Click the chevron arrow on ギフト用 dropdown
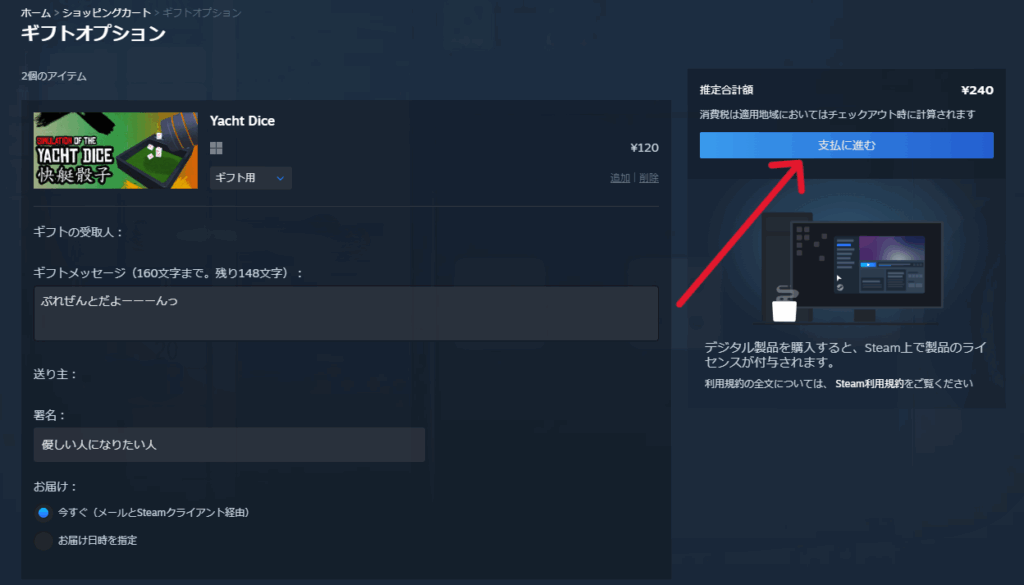 pos(280,178)
